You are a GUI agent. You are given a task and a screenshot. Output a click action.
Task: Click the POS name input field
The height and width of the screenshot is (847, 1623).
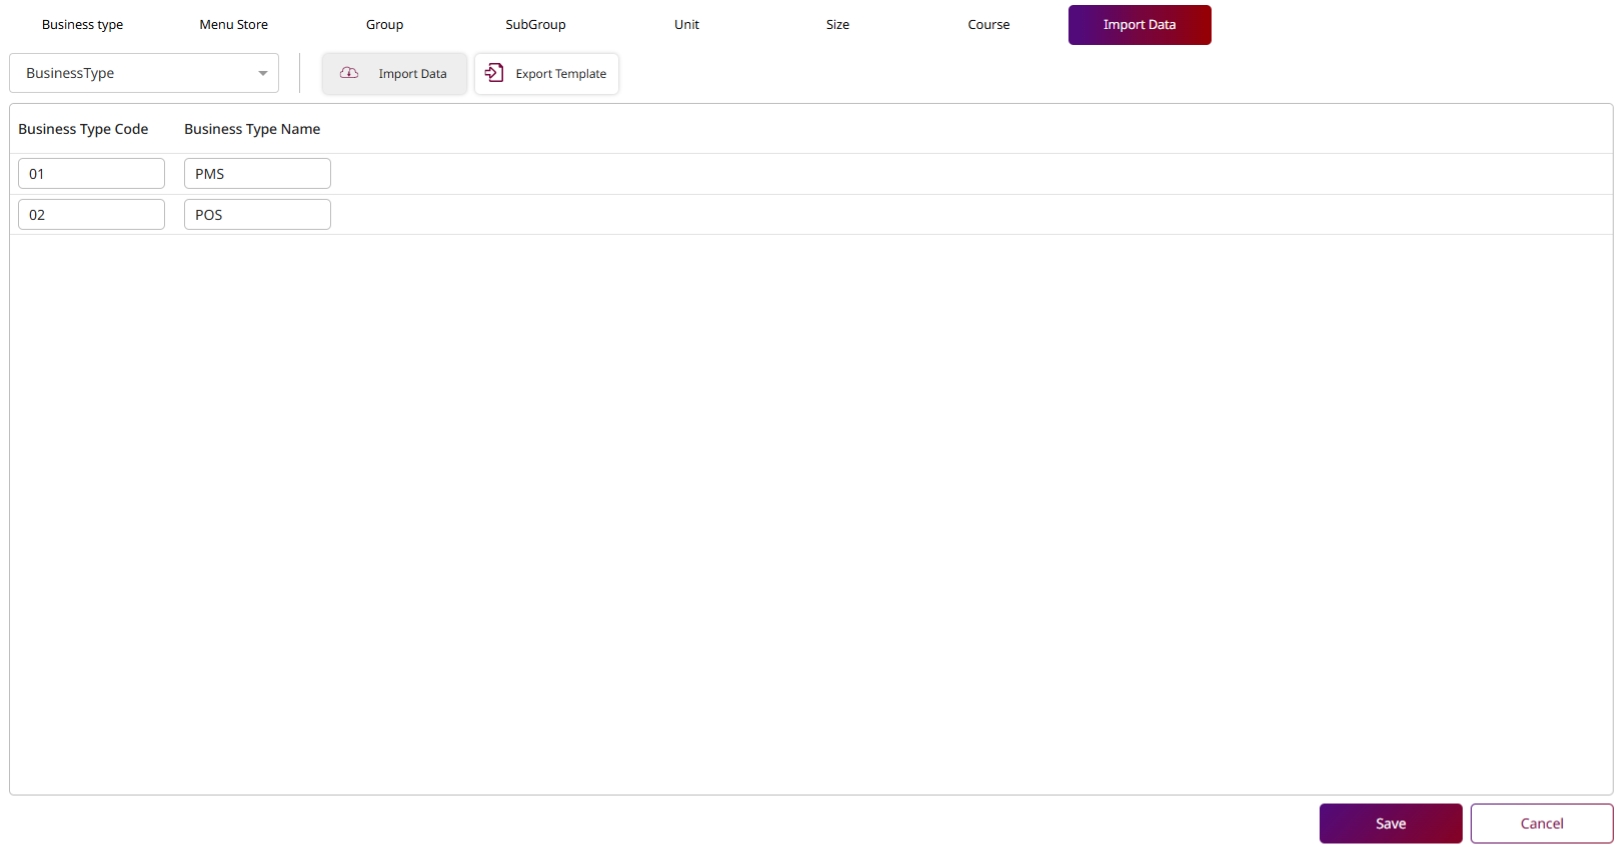[x=257, y=215]
